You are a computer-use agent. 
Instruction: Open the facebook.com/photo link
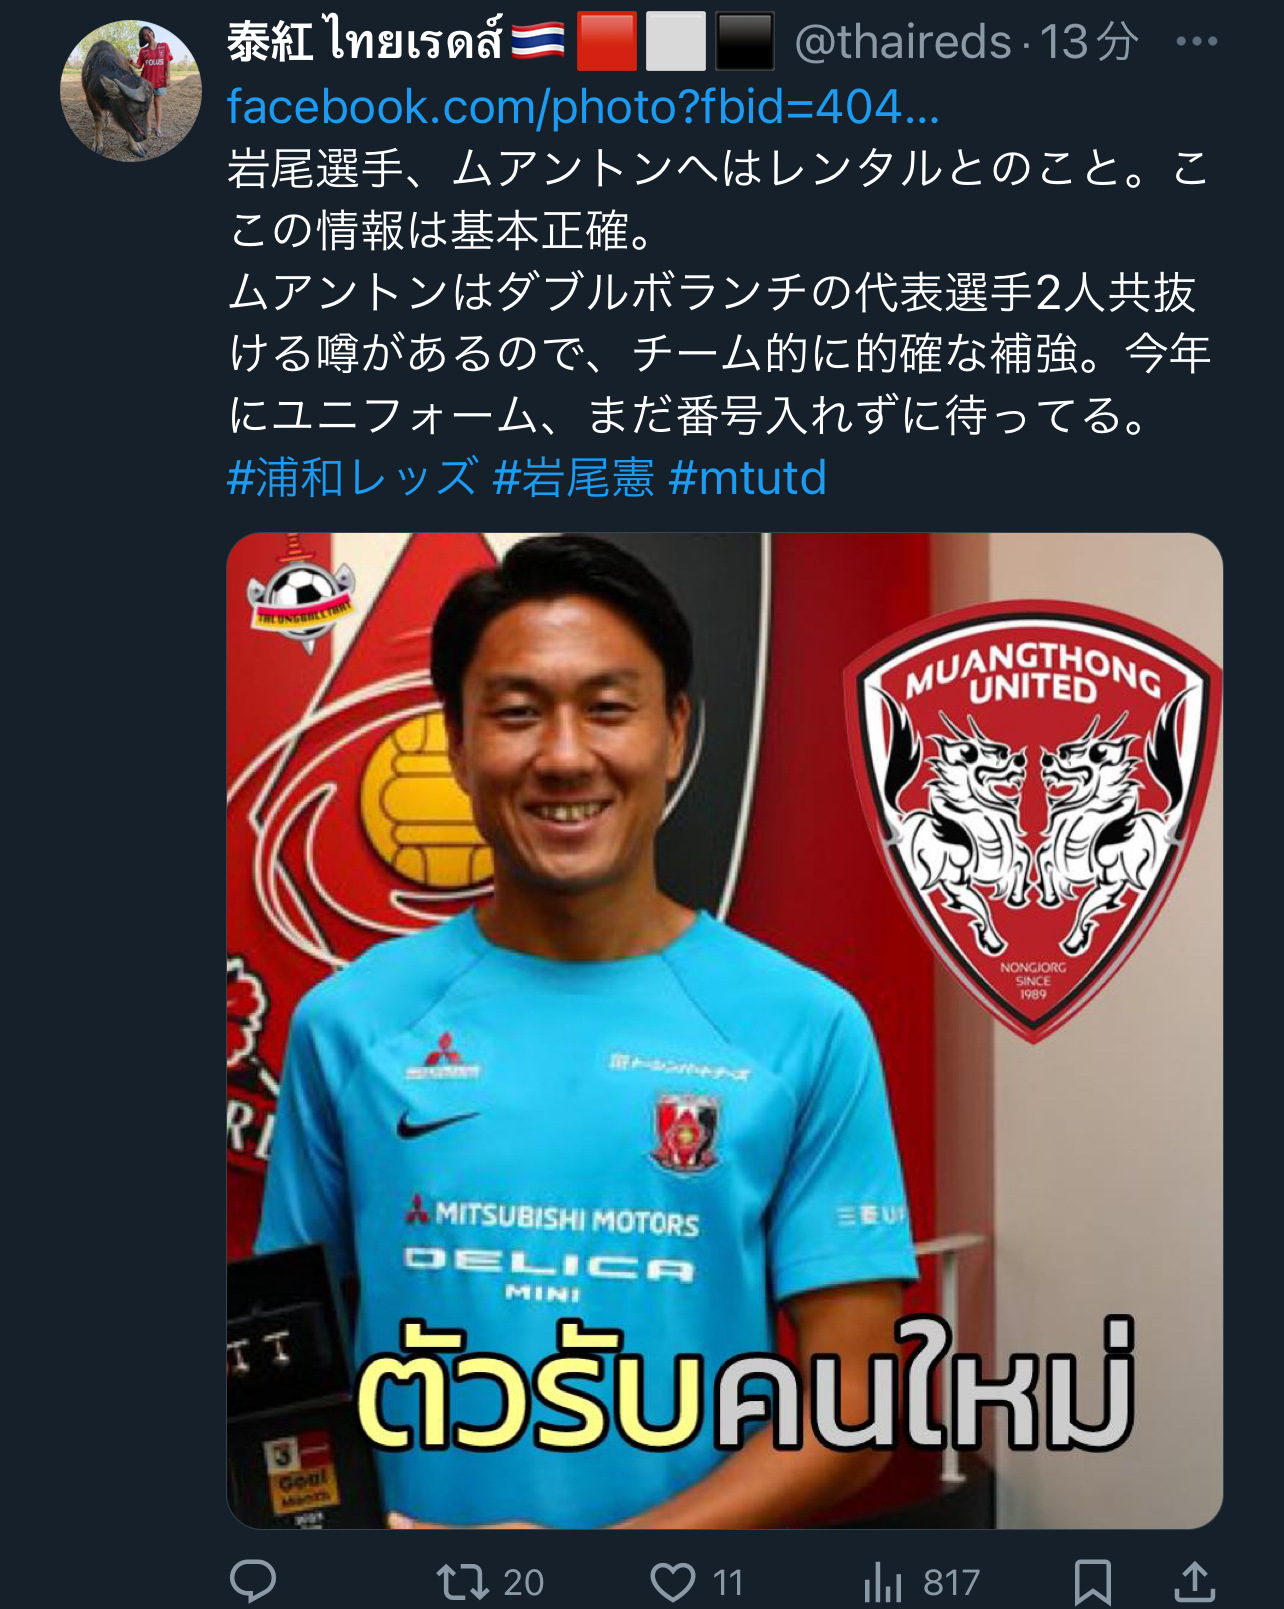583,106
